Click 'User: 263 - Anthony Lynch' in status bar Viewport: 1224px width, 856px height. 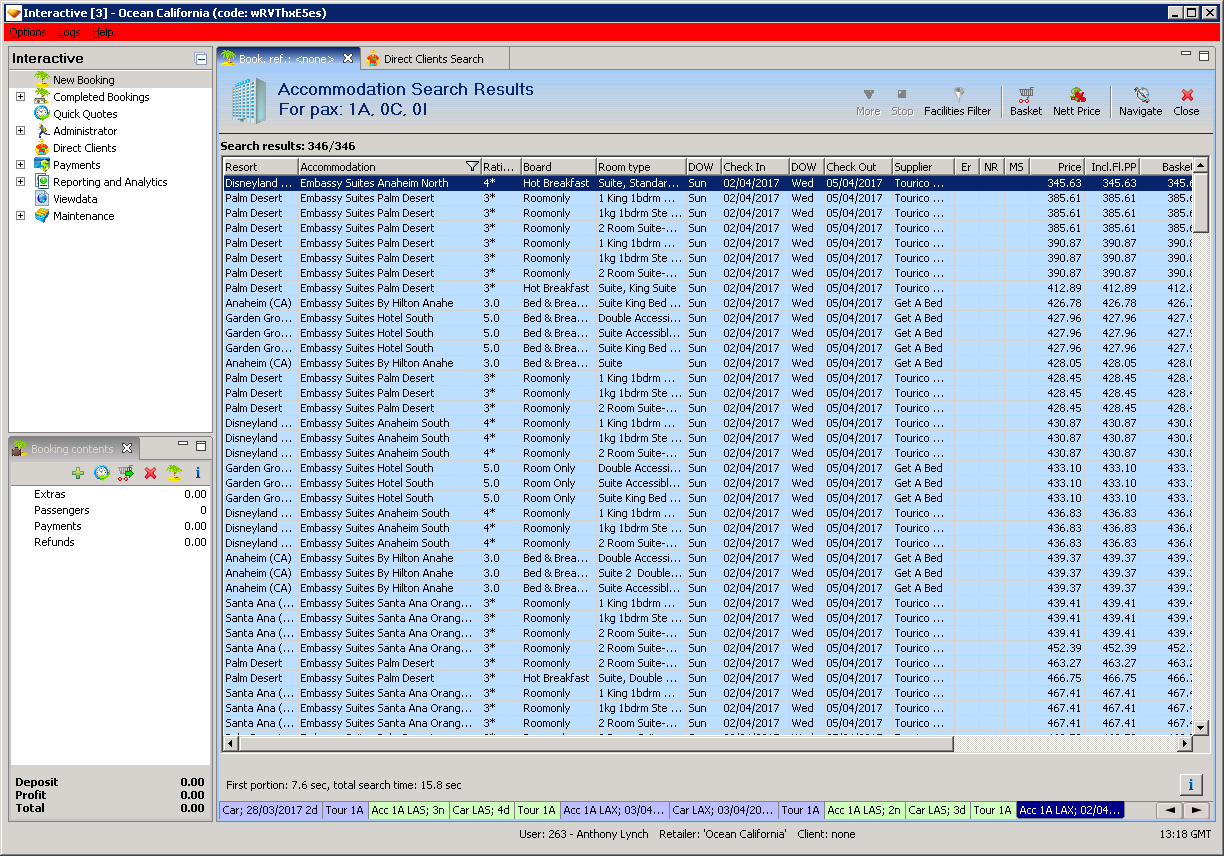pos(583,834)
